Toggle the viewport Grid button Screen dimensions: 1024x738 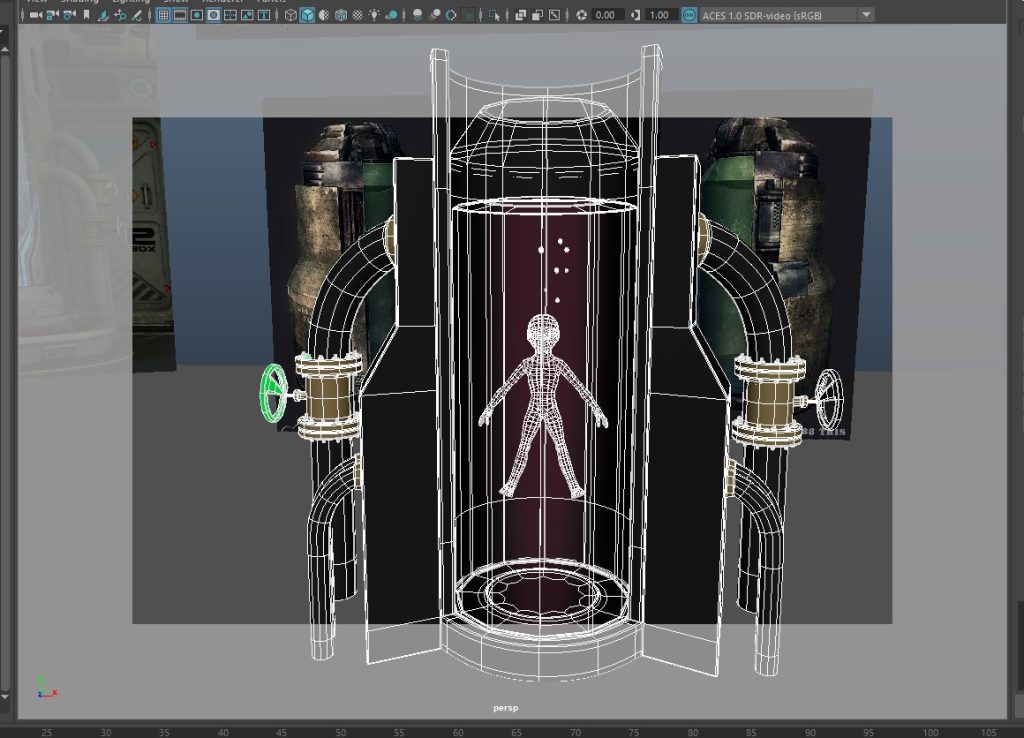163,15
